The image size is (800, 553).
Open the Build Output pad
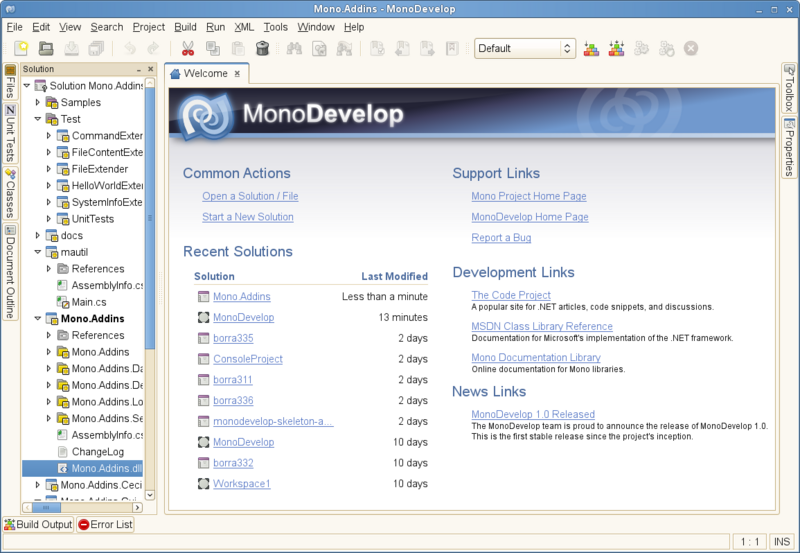pos(38,524)
